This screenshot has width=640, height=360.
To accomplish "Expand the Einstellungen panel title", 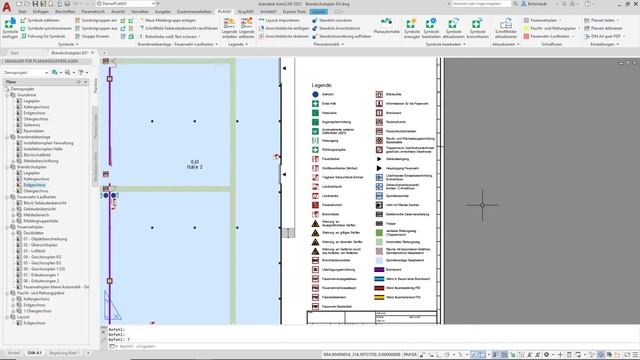I will (x=604, y=44).
